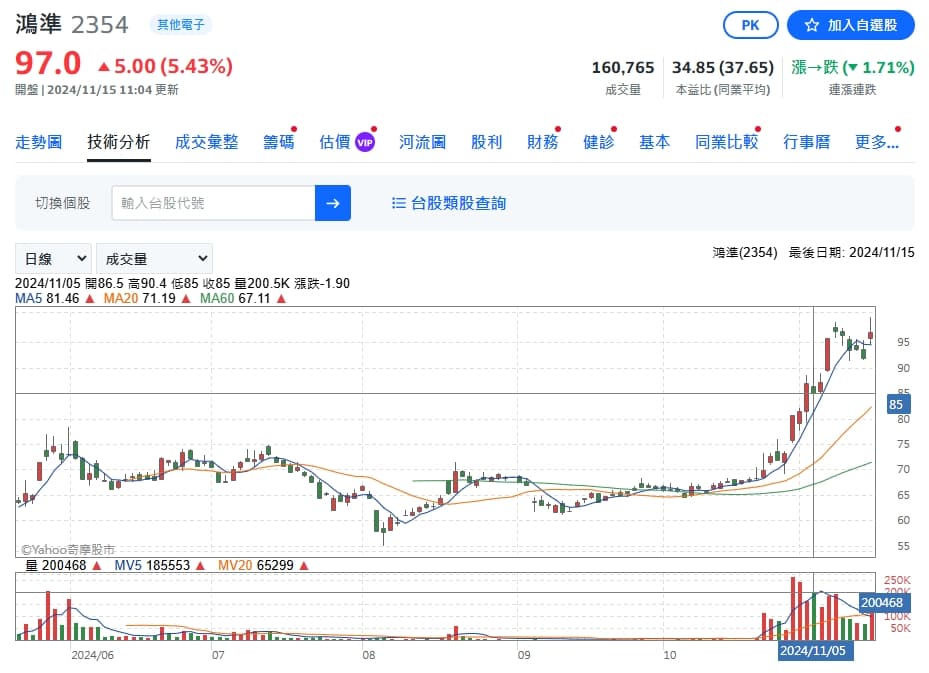Click the VIP badge beside 估價

(x=365, y=142)
